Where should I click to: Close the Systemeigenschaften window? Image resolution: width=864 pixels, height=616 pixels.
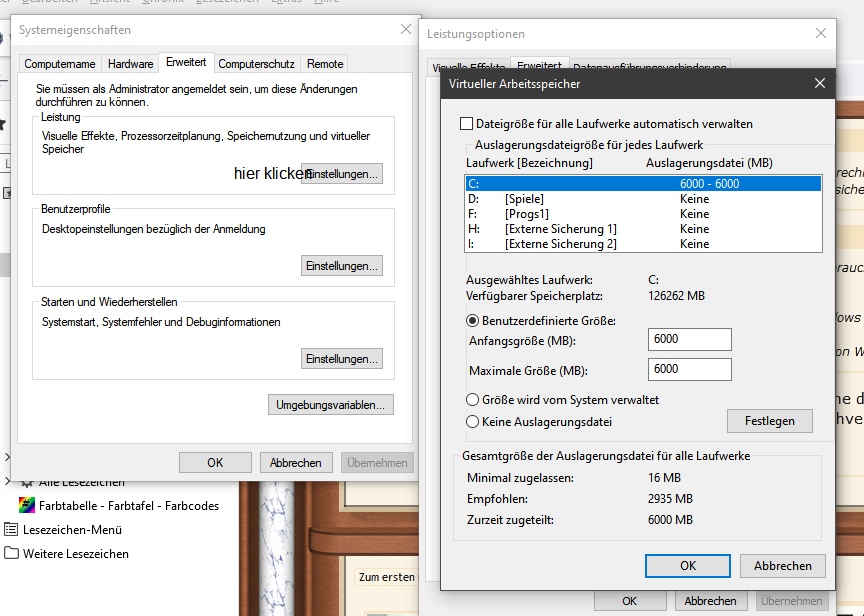[x=405, y=30]
